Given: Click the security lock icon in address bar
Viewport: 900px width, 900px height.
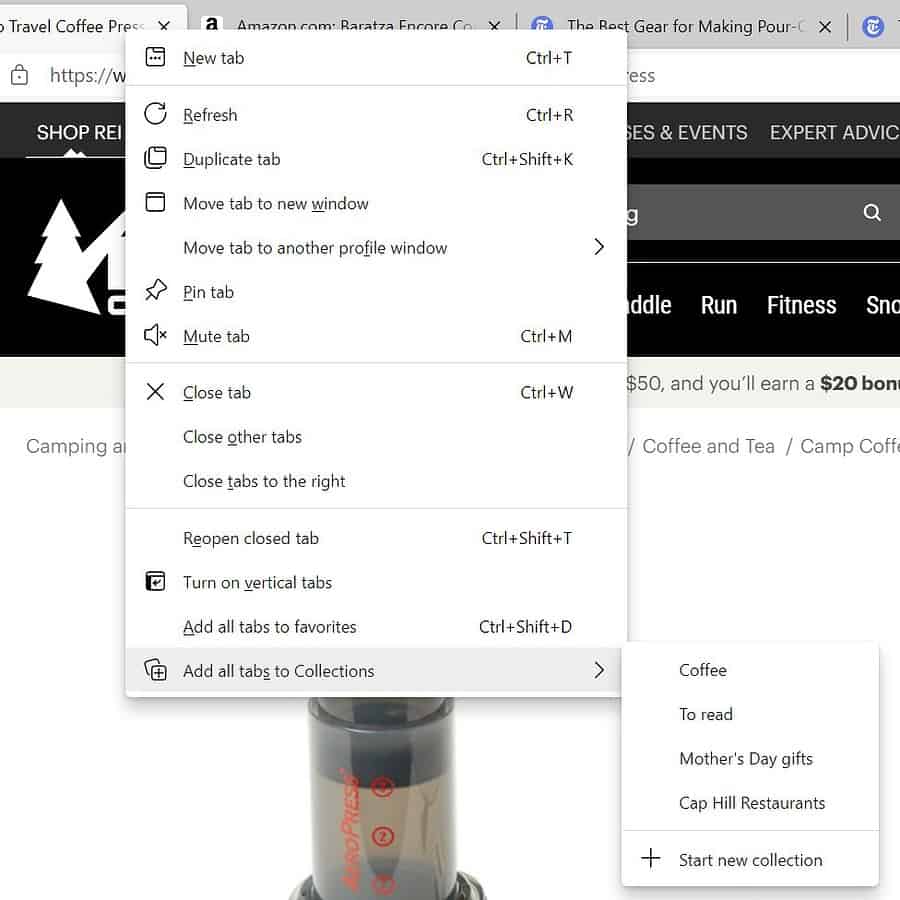Looking at the screenshot, I should 20,75.
